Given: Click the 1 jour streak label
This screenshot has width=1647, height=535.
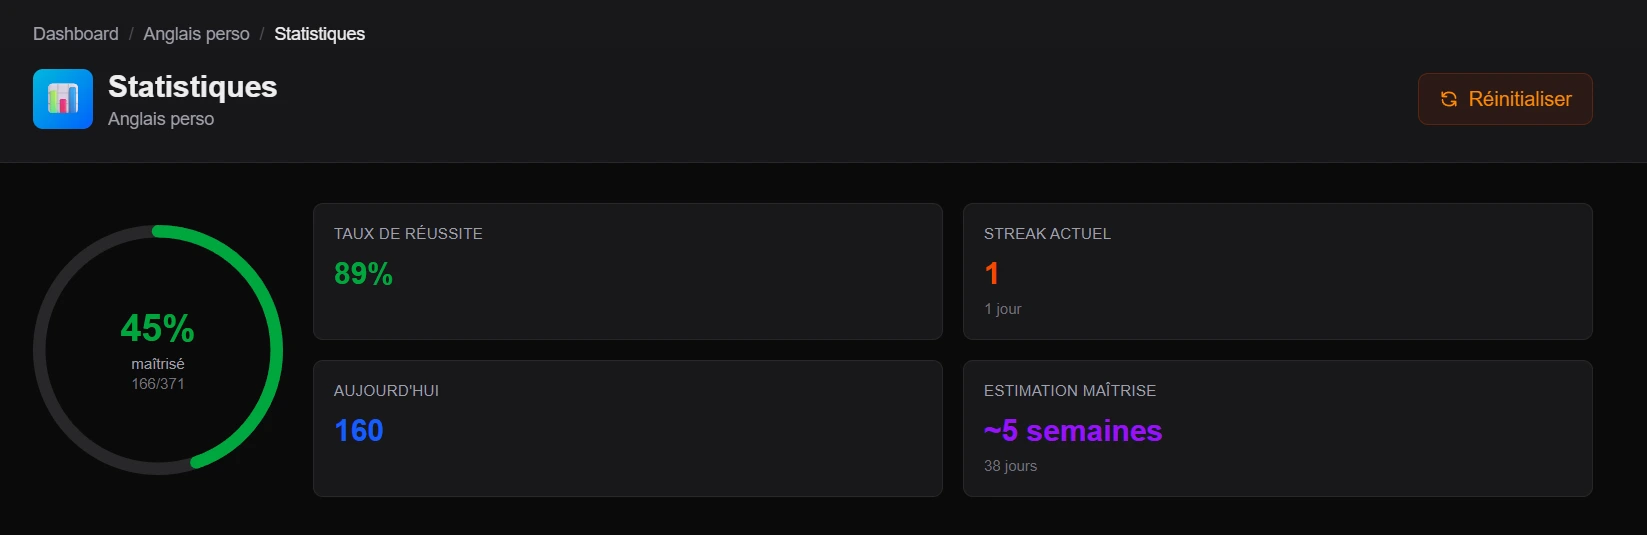Looking at the screenshot, I should tap(1003, 309).
